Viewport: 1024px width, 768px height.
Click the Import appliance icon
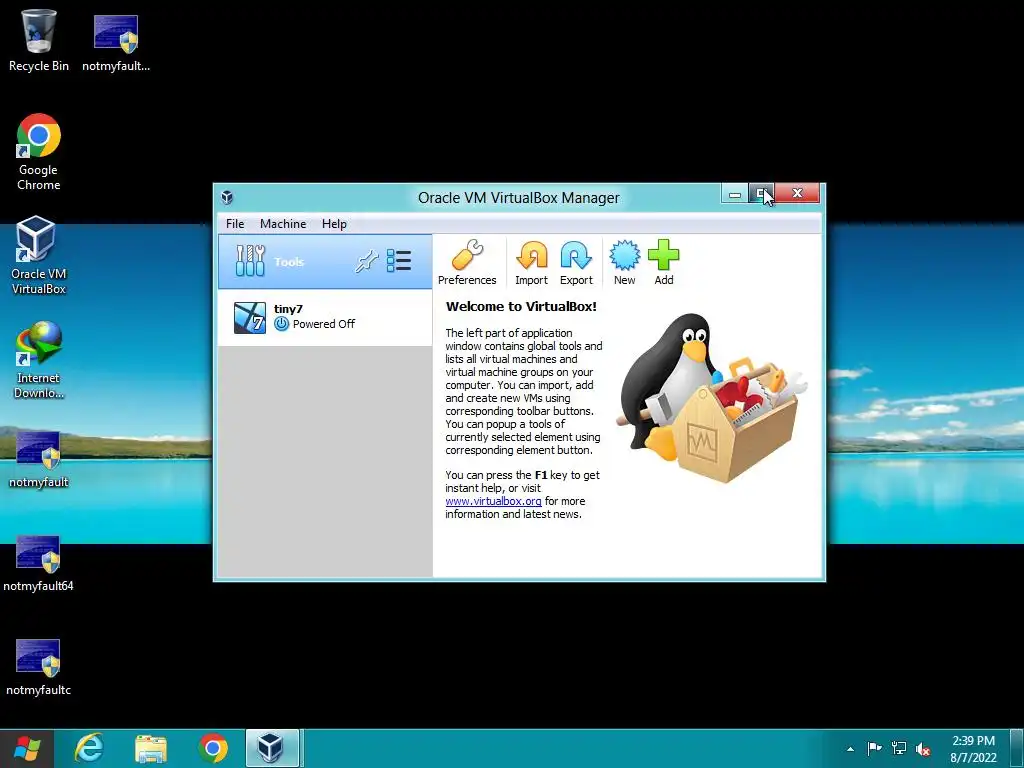(x=532, y=263)
